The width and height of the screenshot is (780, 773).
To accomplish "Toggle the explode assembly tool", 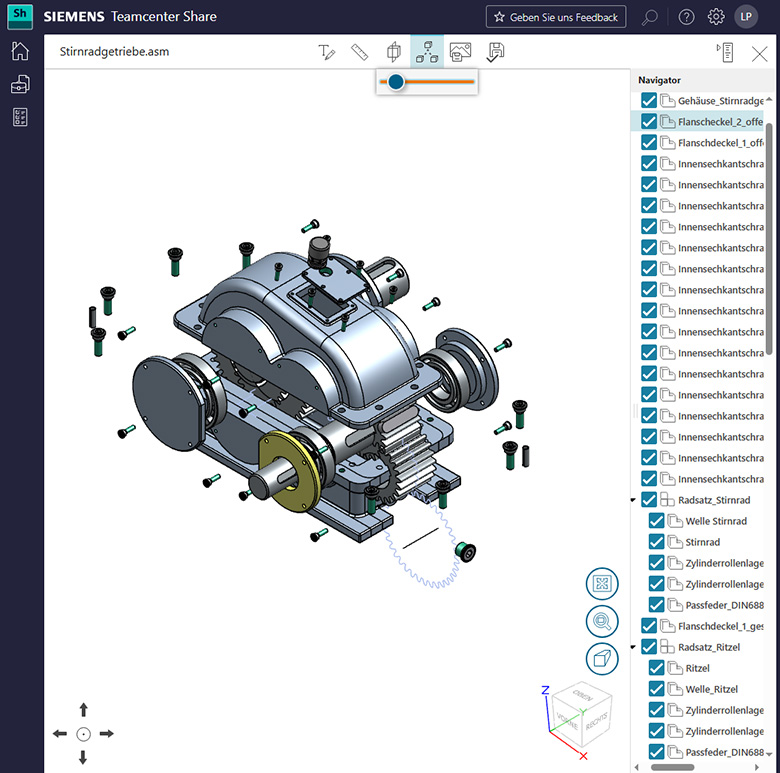I will tap(427, 52).
